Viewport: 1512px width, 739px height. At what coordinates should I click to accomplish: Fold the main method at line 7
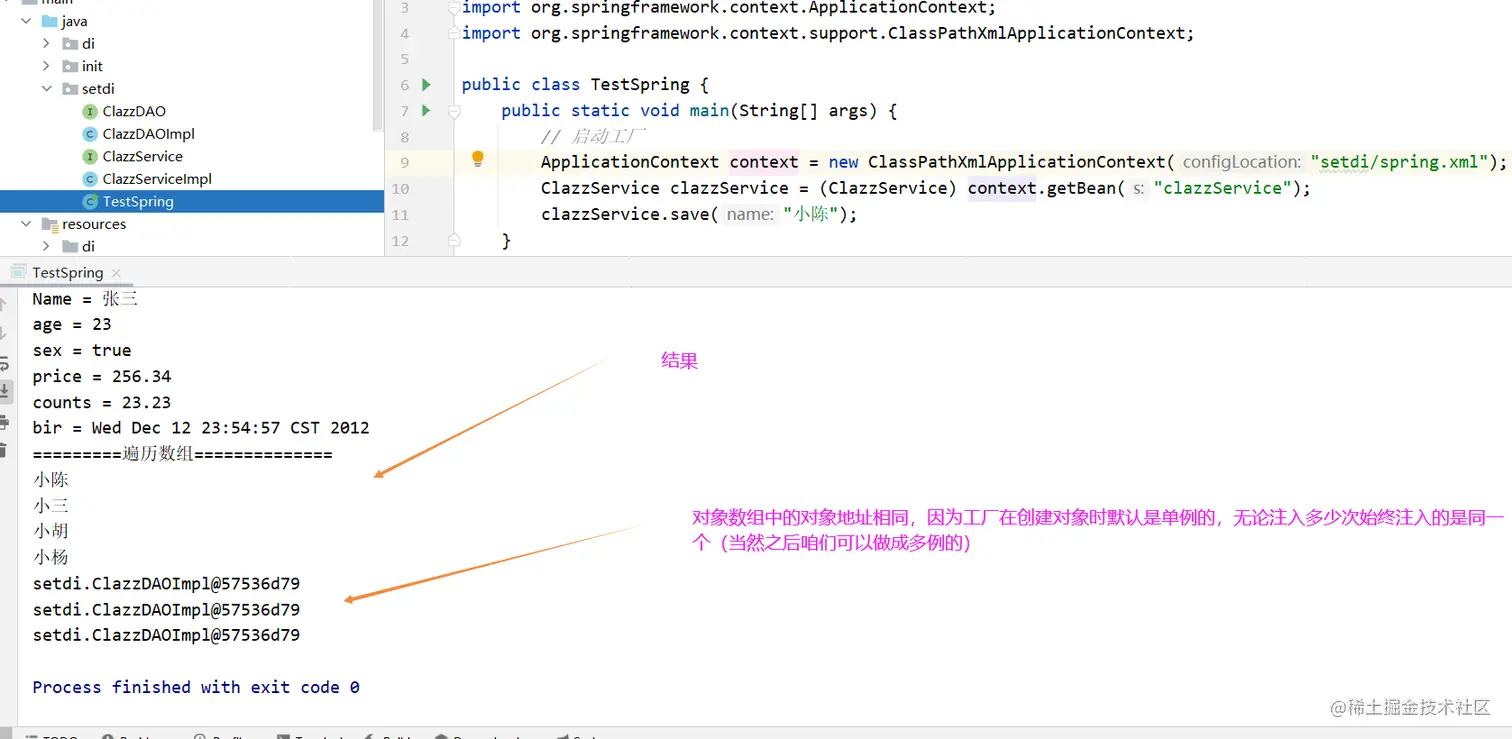(454, 111)
